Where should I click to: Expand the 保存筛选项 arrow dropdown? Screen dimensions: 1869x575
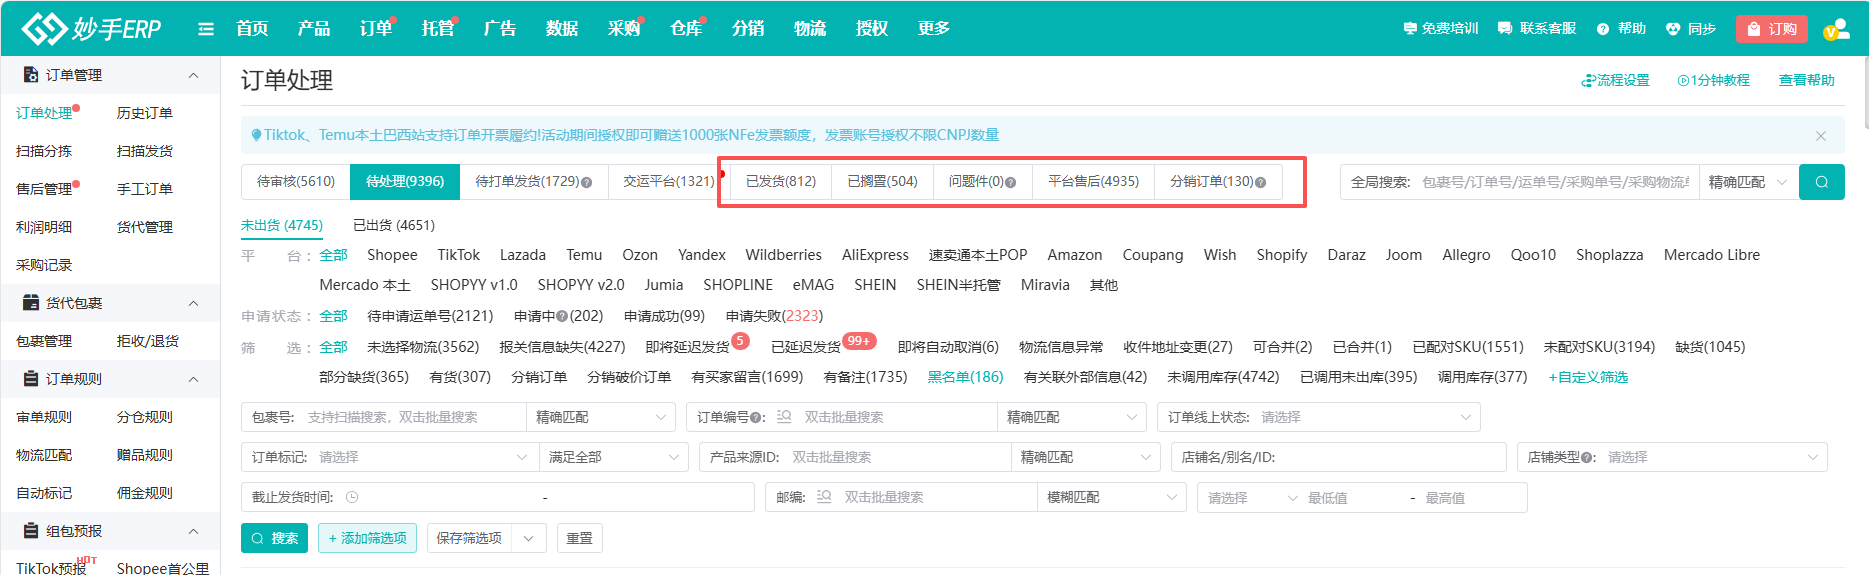[528, 538]
